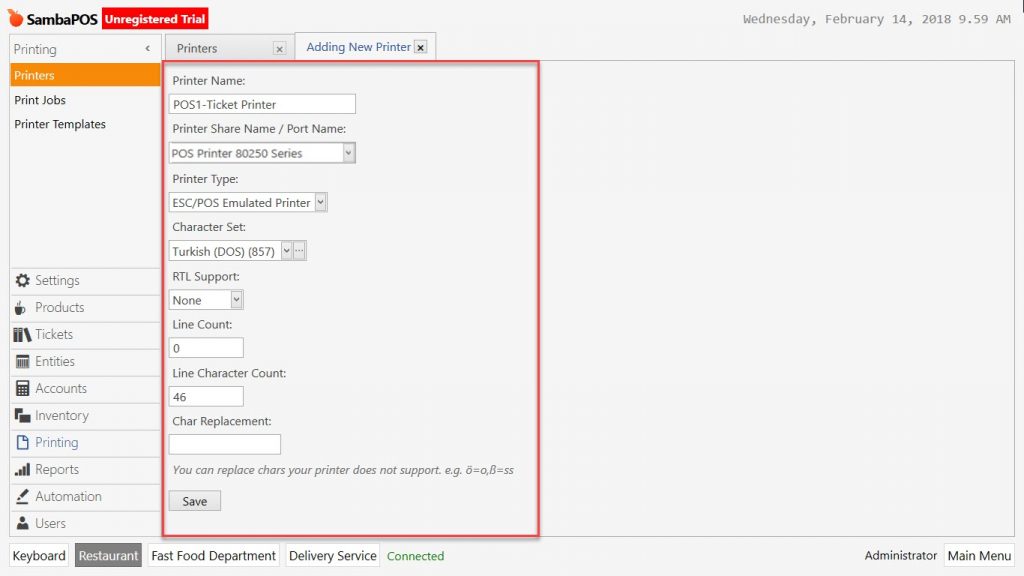Click the SambaPOS apple logo icon

(x=15, y=18)
